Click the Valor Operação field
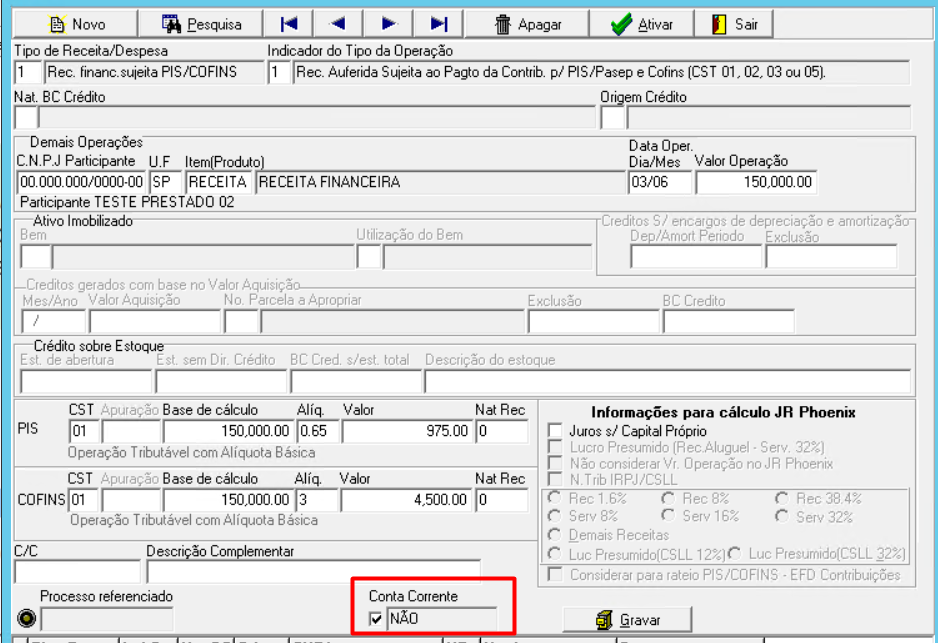 pyautogui.click(x=756, y=182)
